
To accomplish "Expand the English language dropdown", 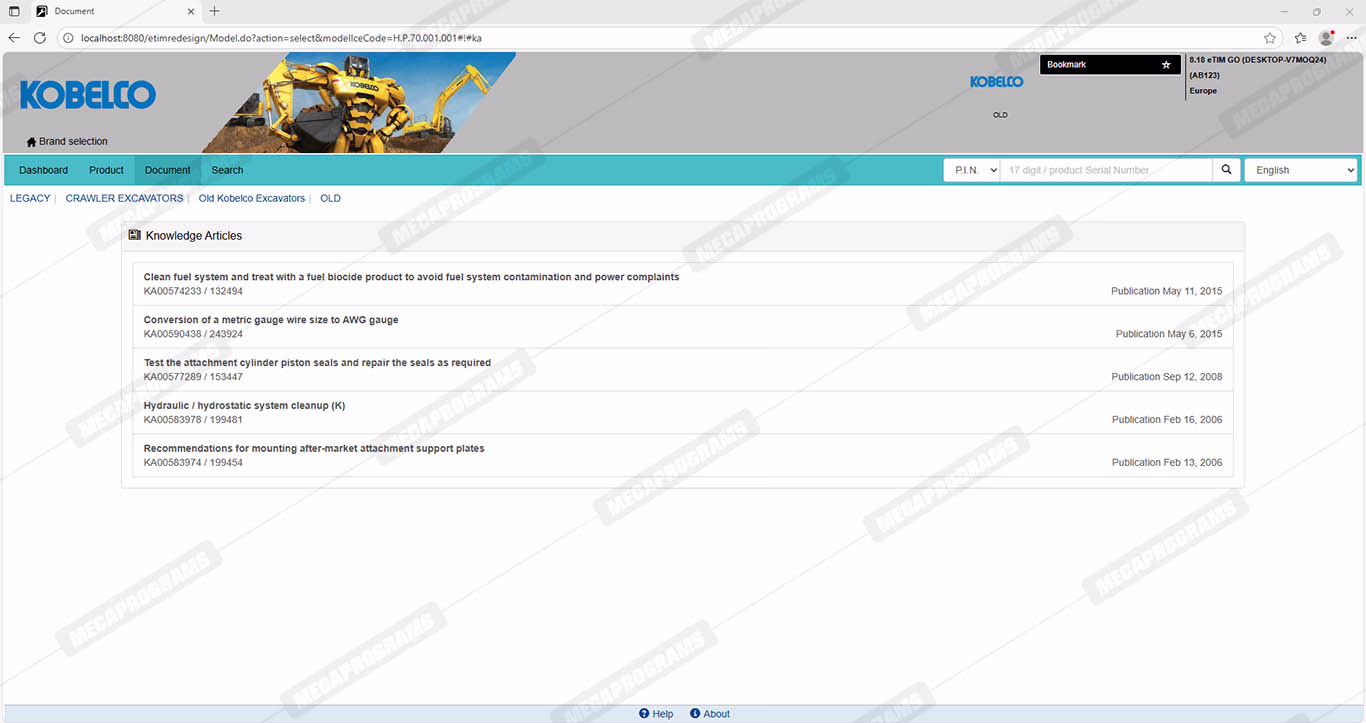I will (x=1300, y=170).
